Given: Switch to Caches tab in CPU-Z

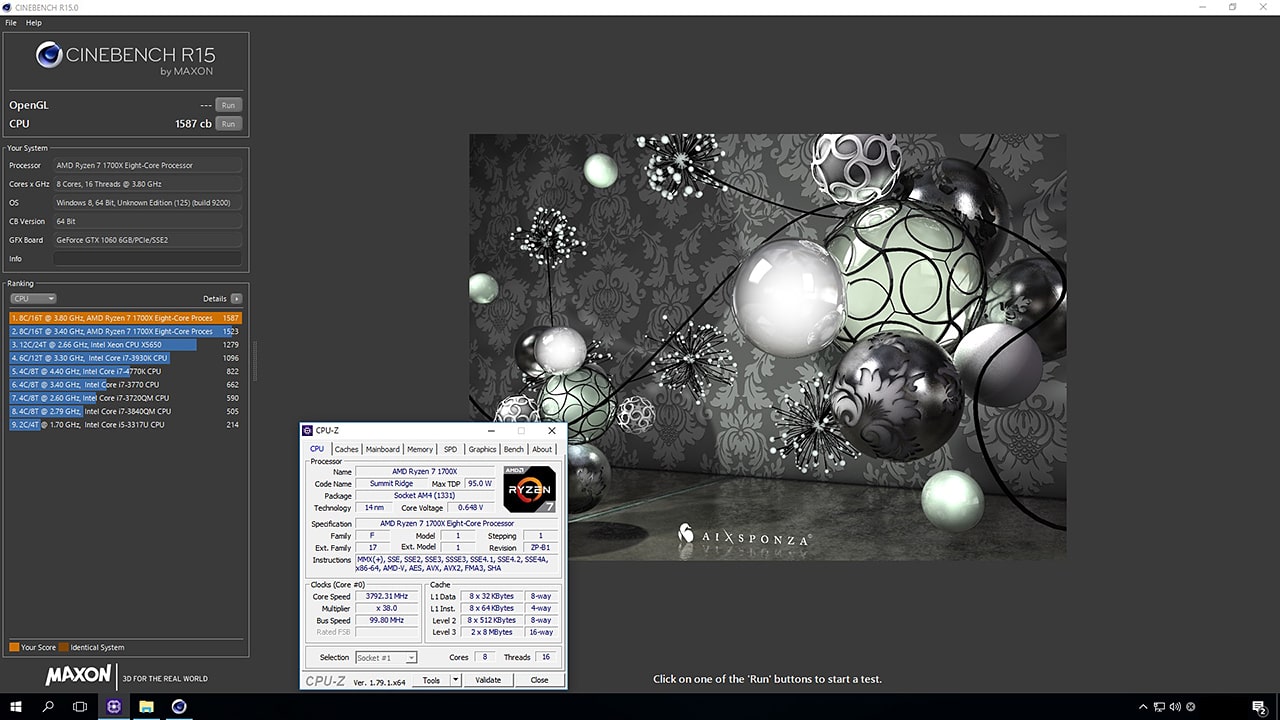Looking at the screenshot, I should [x=346, y=450].
